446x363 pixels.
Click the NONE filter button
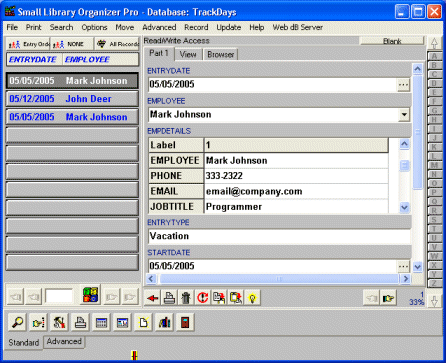[72, 44]
